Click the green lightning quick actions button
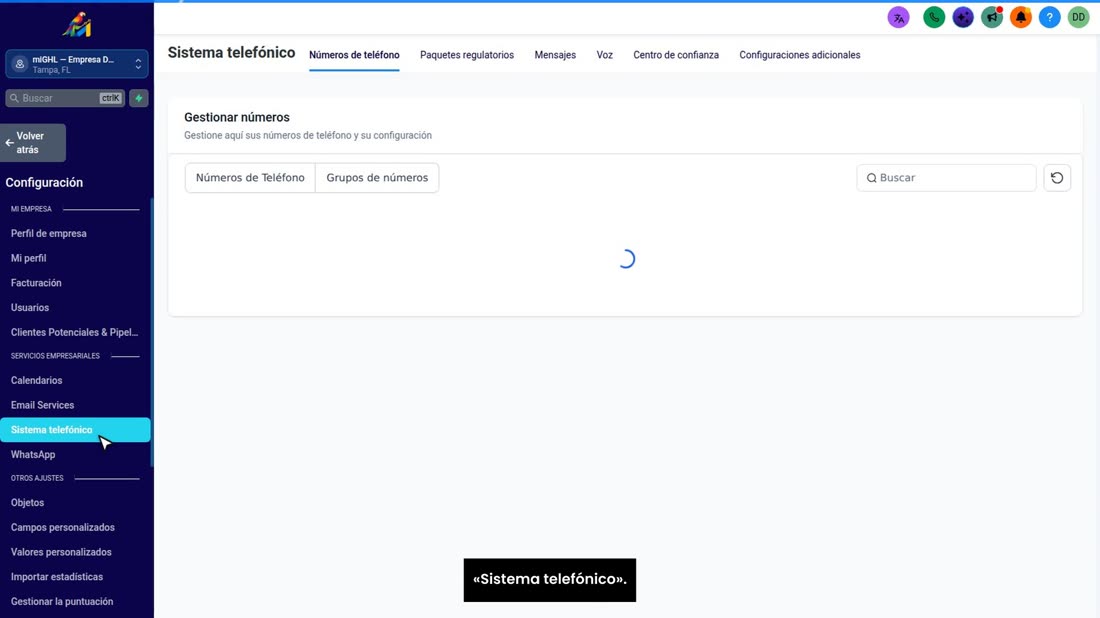Screen dimensions: 1100x618 pos(139,98)
